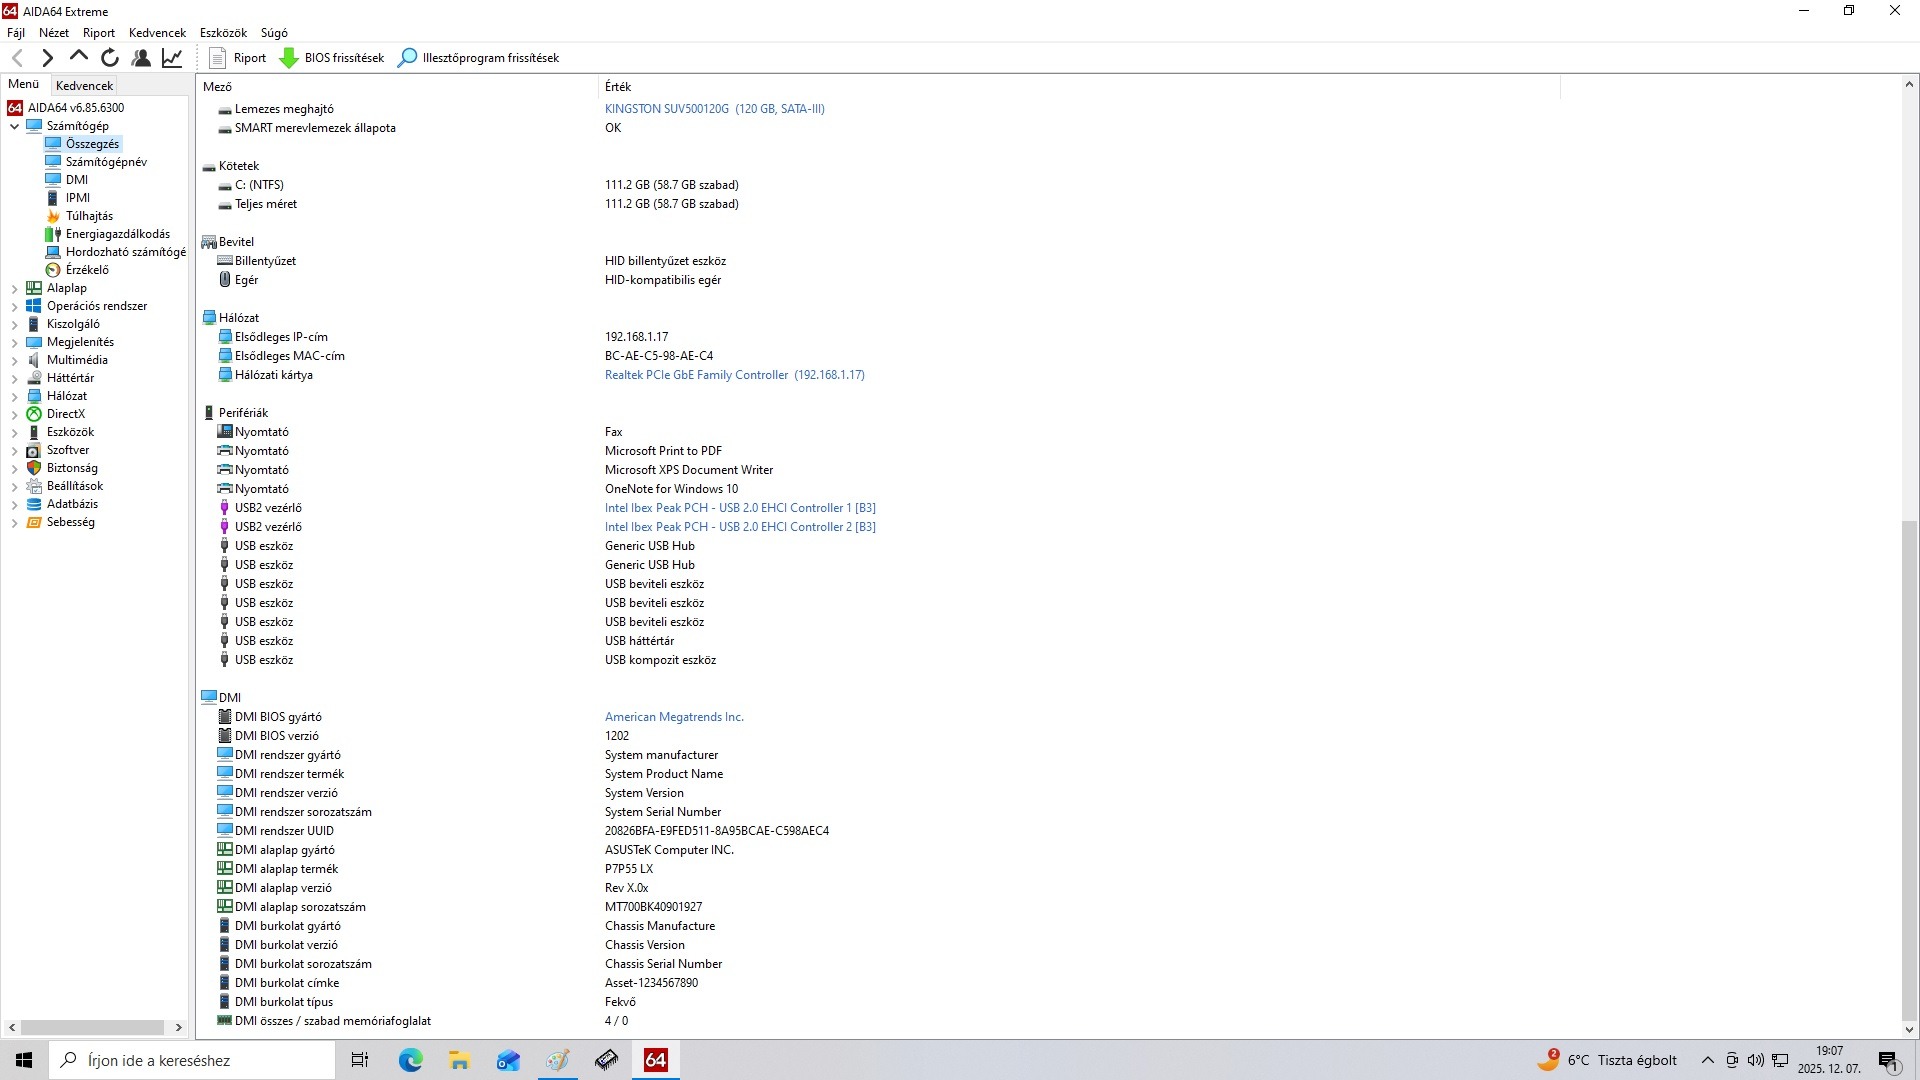
Task: Open the Eszközök menu
Action: (x=222, y=33)
